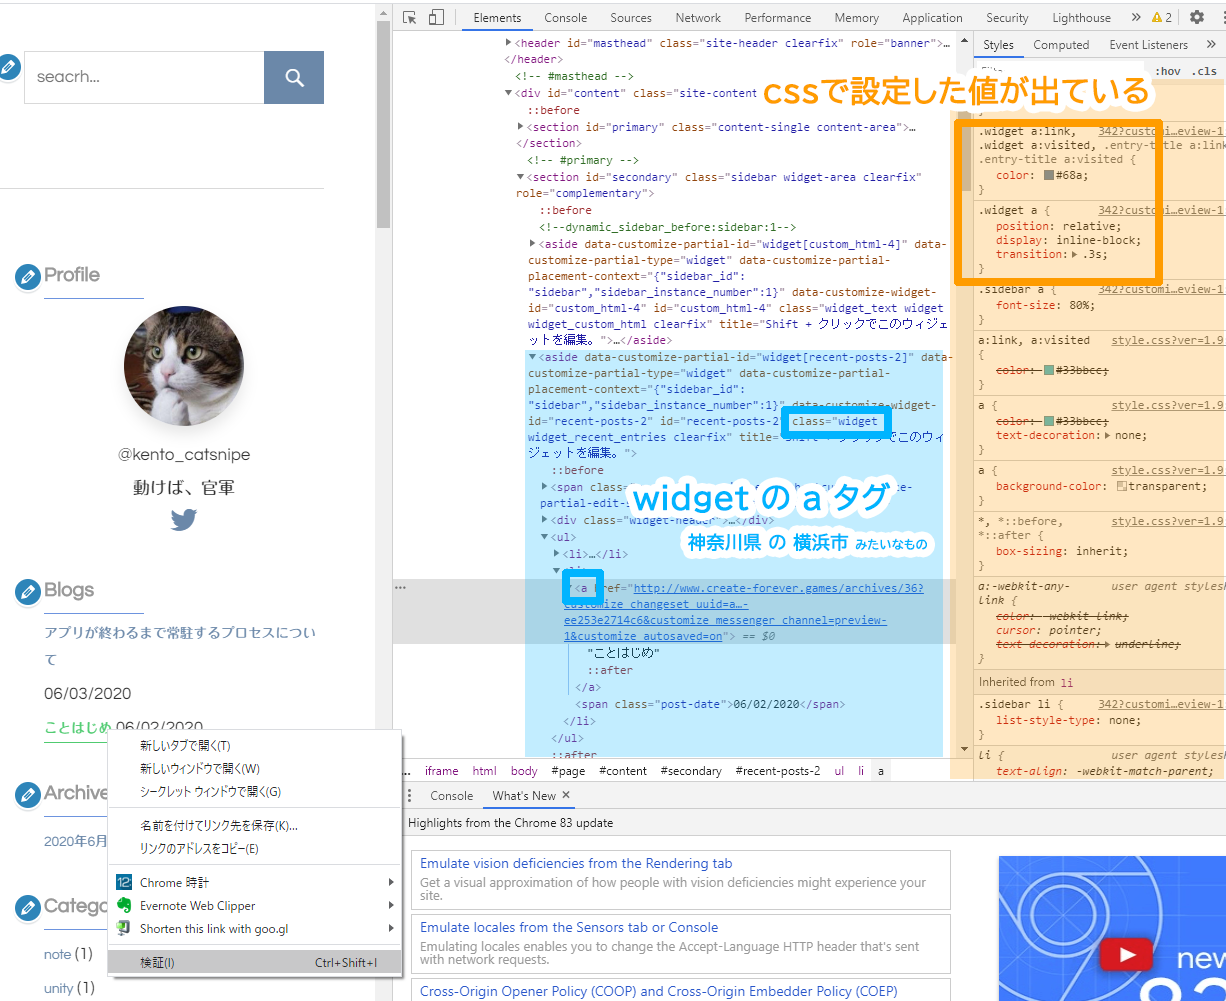The image size is (1226, 1001).
Task: Open the アプリが終わるまで常駐する blog post link
Action: 180,646
